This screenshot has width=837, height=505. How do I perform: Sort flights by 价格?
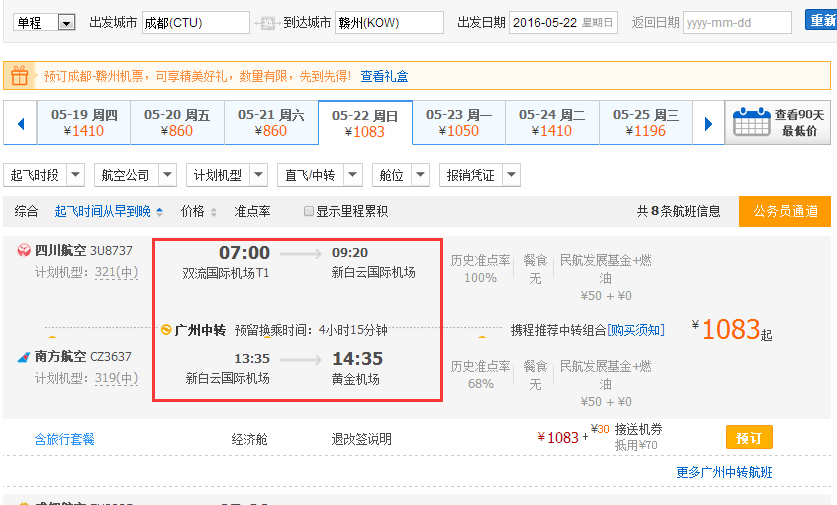click(x=198, y=211)
